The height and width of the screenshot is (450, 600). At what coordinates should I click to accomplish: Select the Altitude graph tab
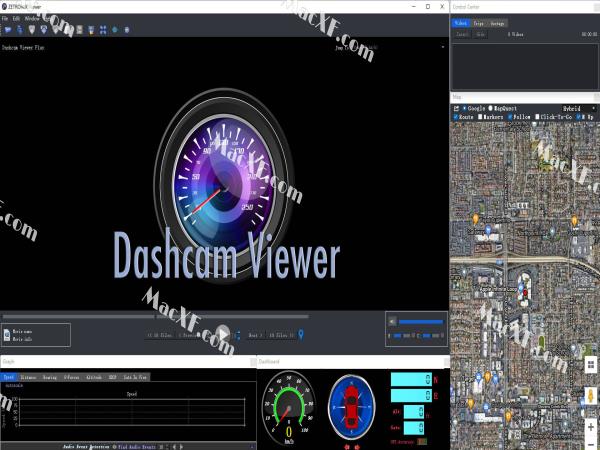click(94, 377)
